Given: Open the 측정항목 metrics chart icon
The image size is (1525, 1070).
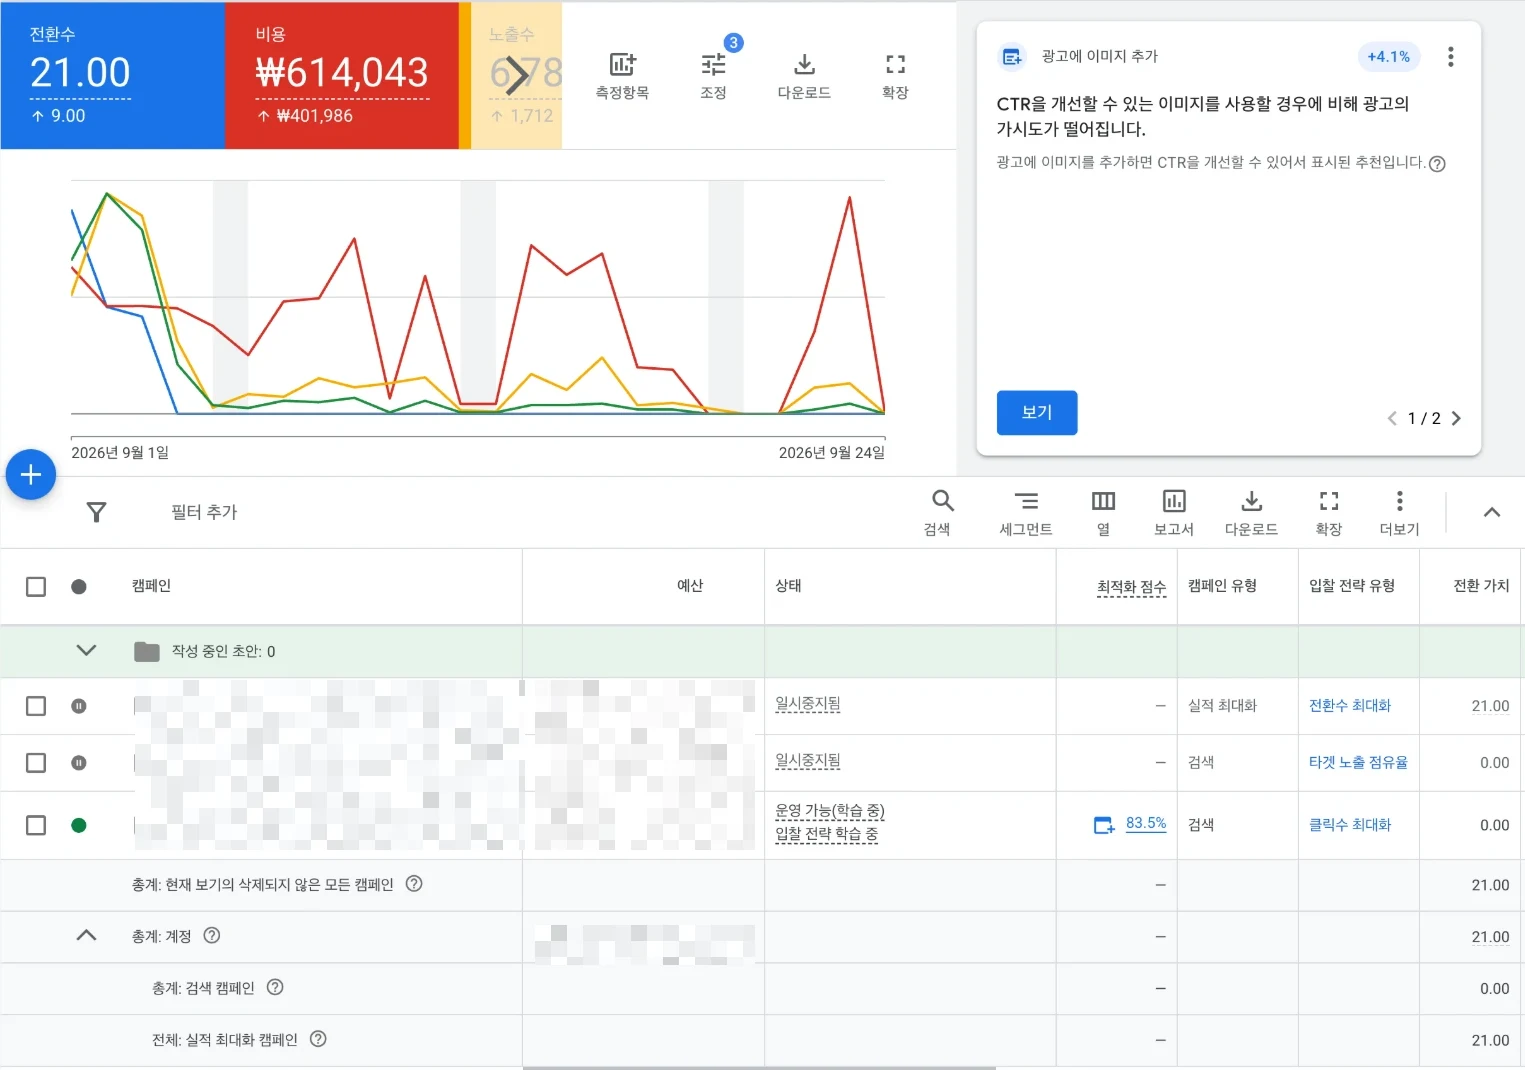Looking at the screenshot, I should pos(622,66).
